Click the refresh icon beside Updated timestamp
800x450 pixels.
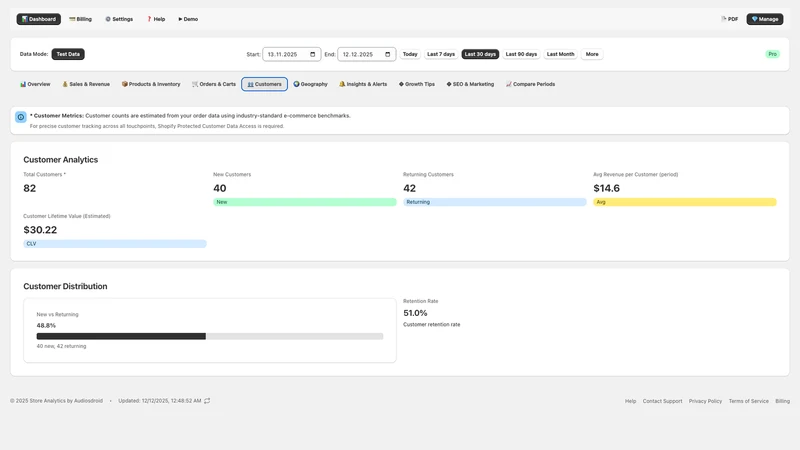207,401
